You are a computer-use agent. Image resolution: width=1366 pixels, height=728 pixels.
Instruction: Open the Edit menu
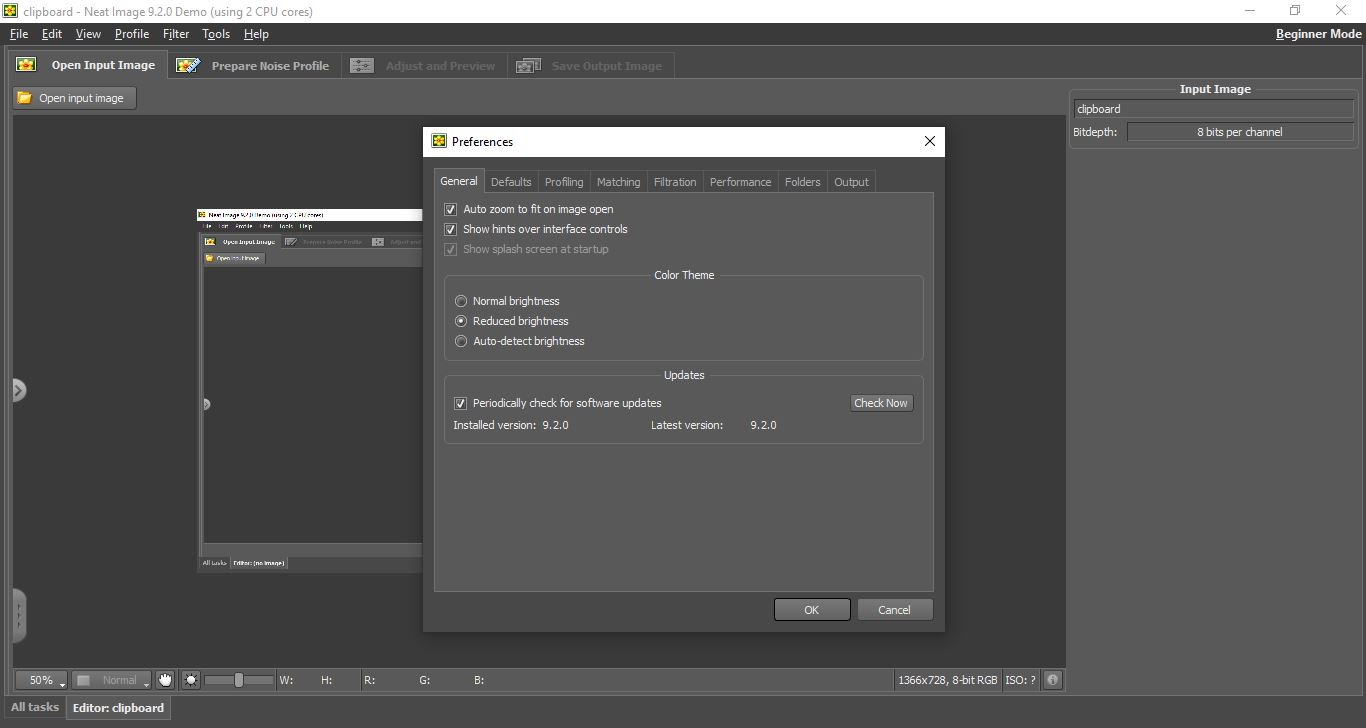pyautogui.click(x=52, y=33)
